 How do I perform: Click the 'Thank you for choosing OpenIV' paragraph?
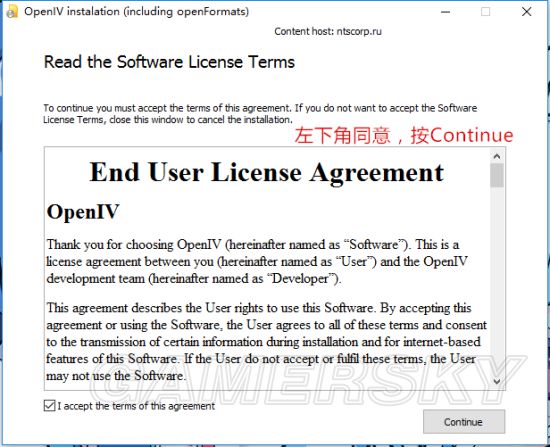click(257, 261)
